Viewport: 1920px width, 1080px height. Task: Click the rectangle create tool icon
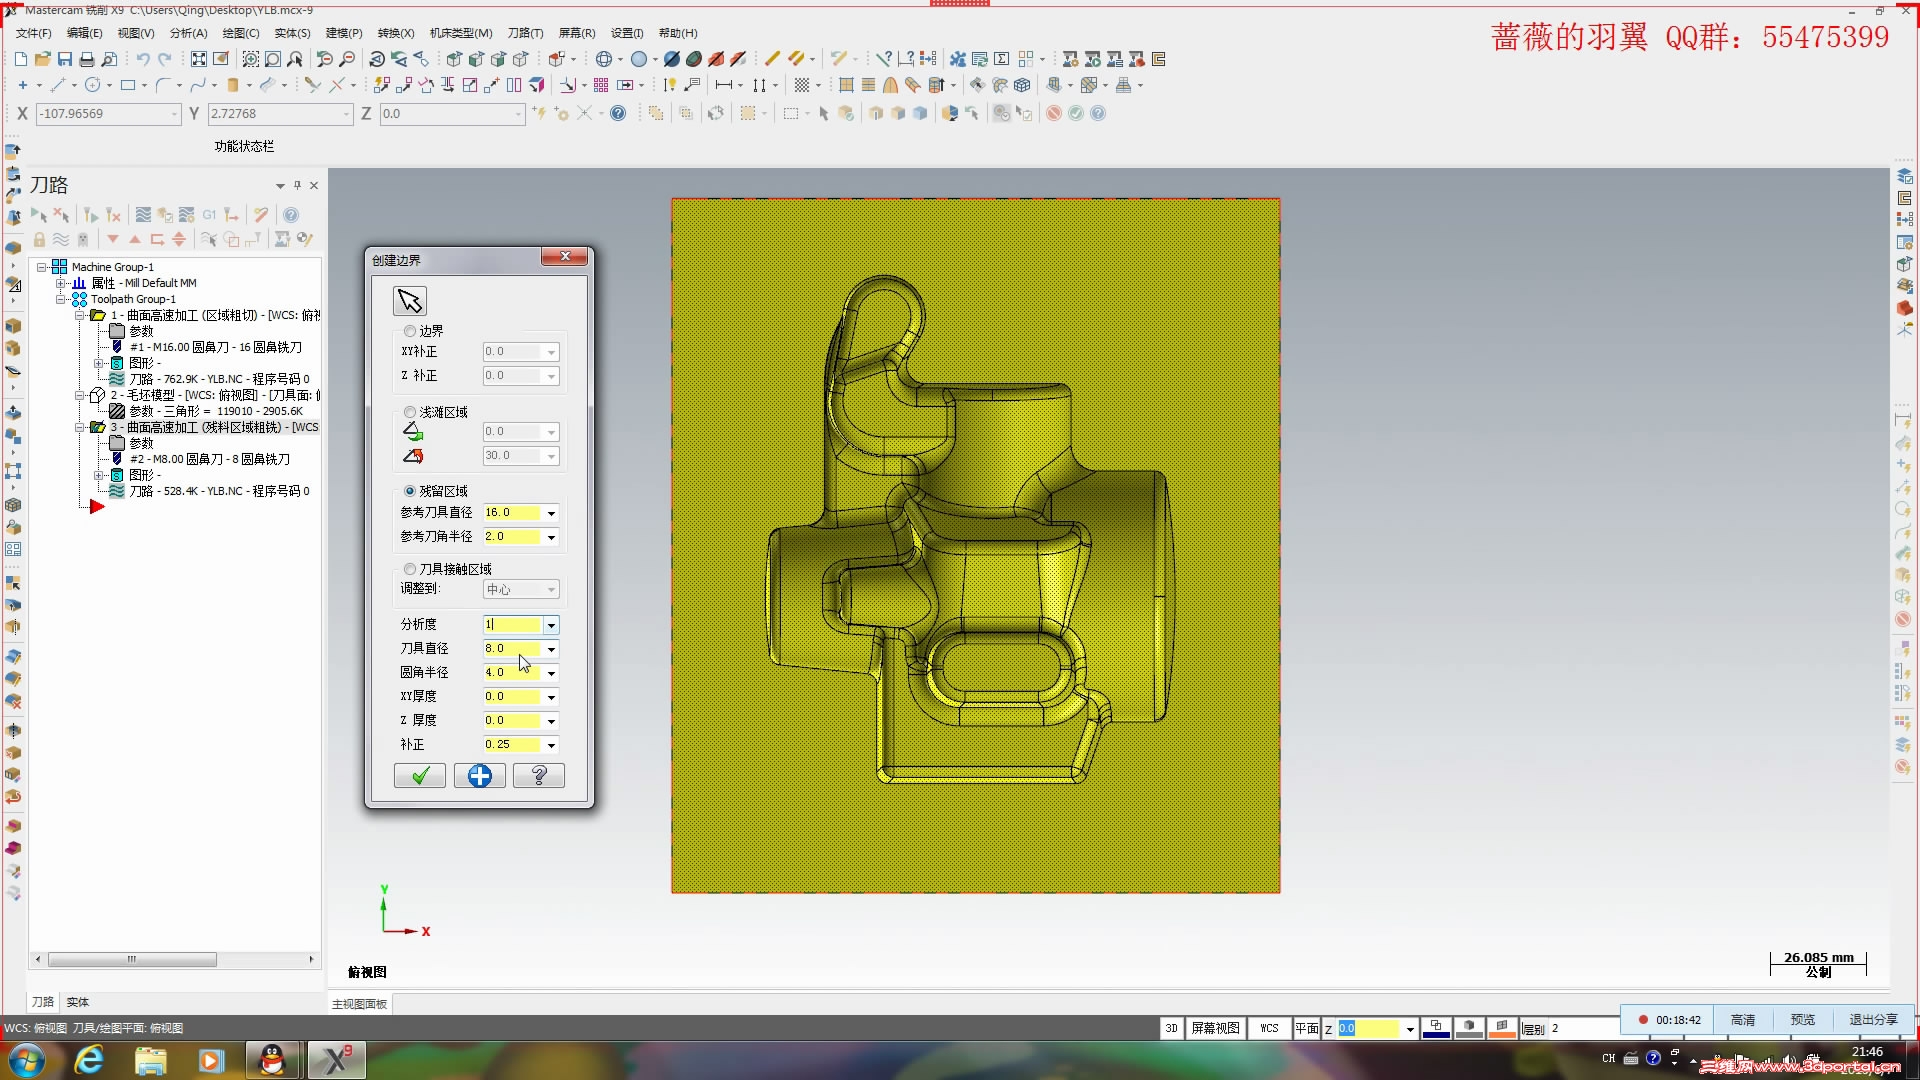pos(128,85)
